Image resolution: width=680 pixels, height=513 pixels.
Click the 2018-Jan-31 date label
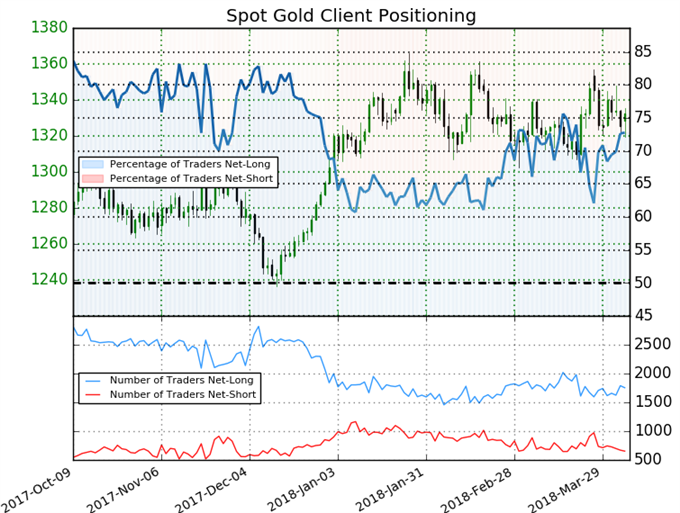[x=390, y=490]
